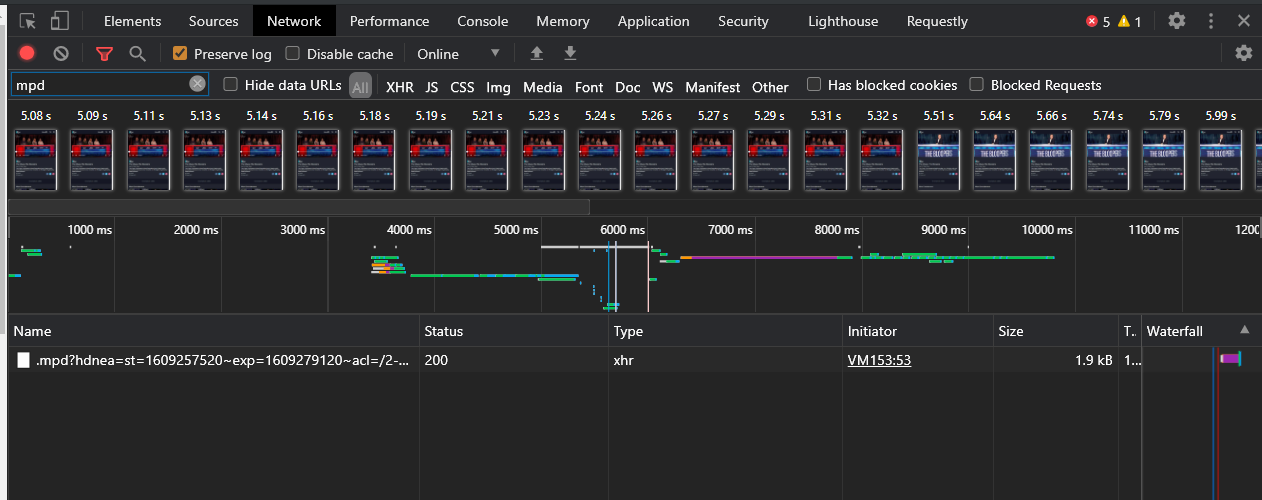Open network search magnifier
1262x500 pixels.
coord(137,54)
